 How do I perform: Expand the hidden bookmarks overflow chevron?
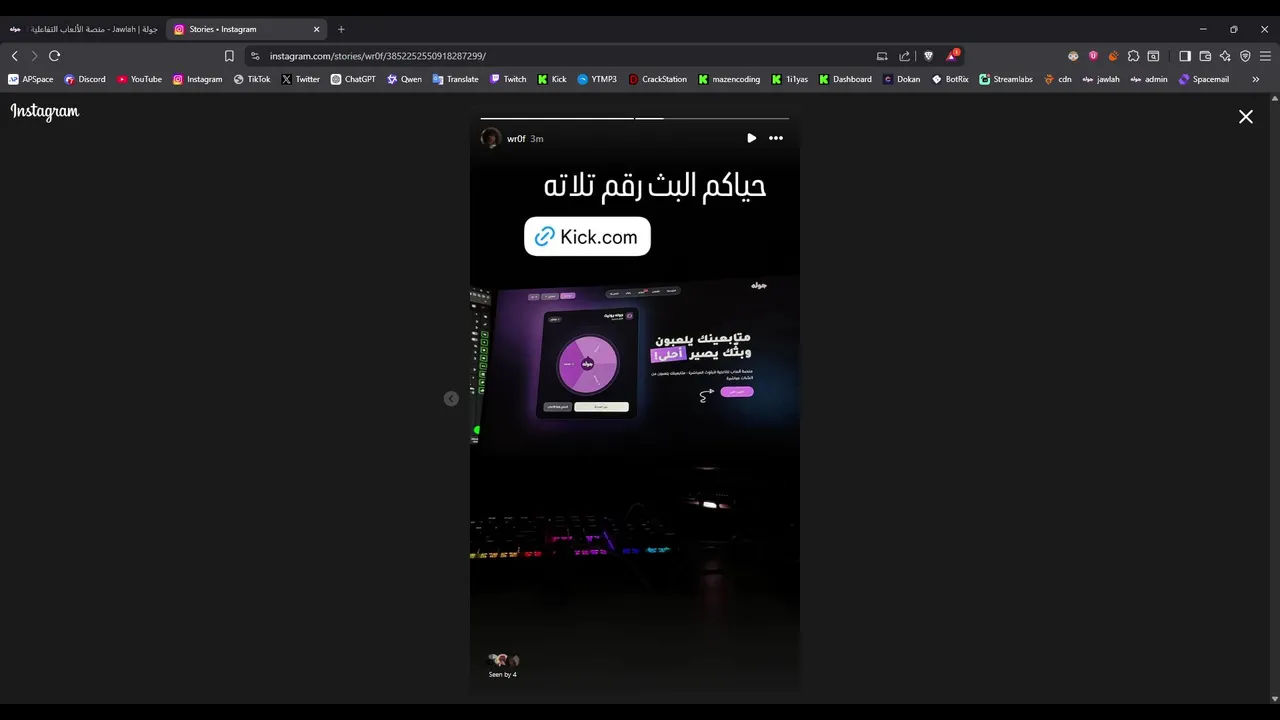point(1256,79)
